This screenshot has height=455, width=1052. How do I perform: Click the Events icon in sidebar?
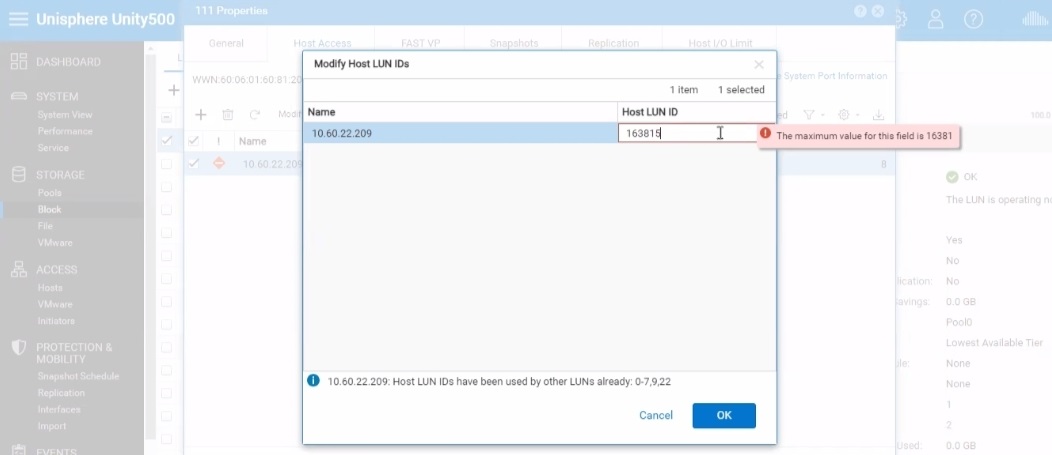(19, 450)
